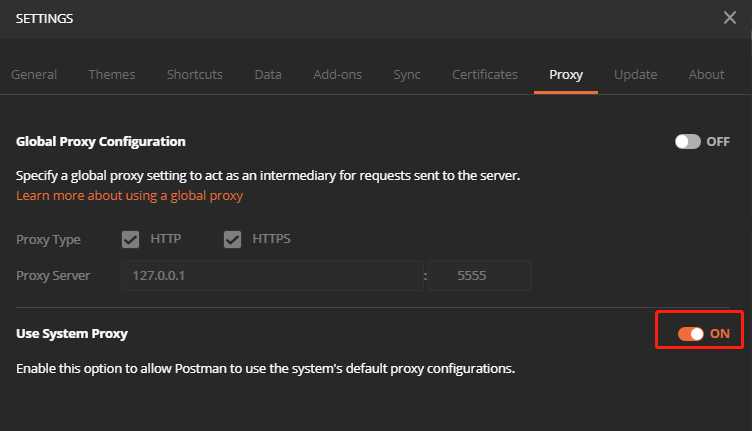Close the Settings dialog with the X
The width and height of the screenshot is (752, 431).
point(730,17)
